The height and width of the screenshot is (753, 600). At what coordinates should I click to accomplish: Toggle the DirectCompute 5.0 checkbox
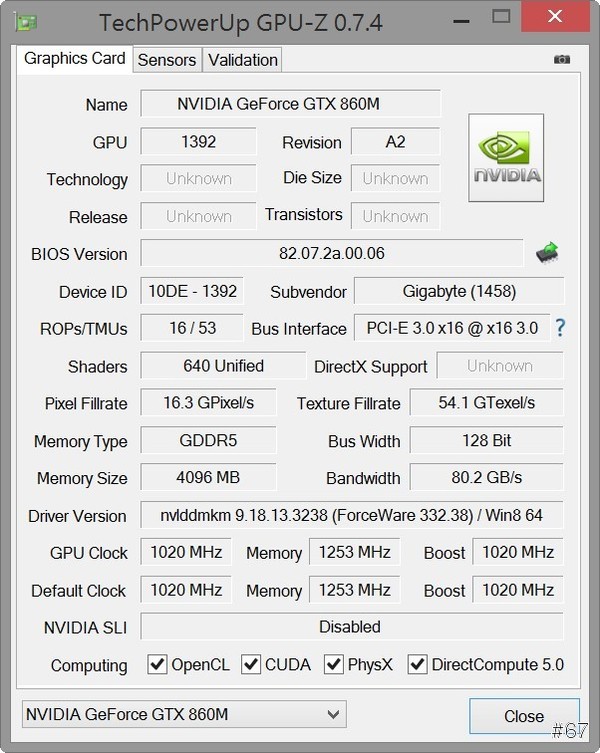tap(417, 665)
